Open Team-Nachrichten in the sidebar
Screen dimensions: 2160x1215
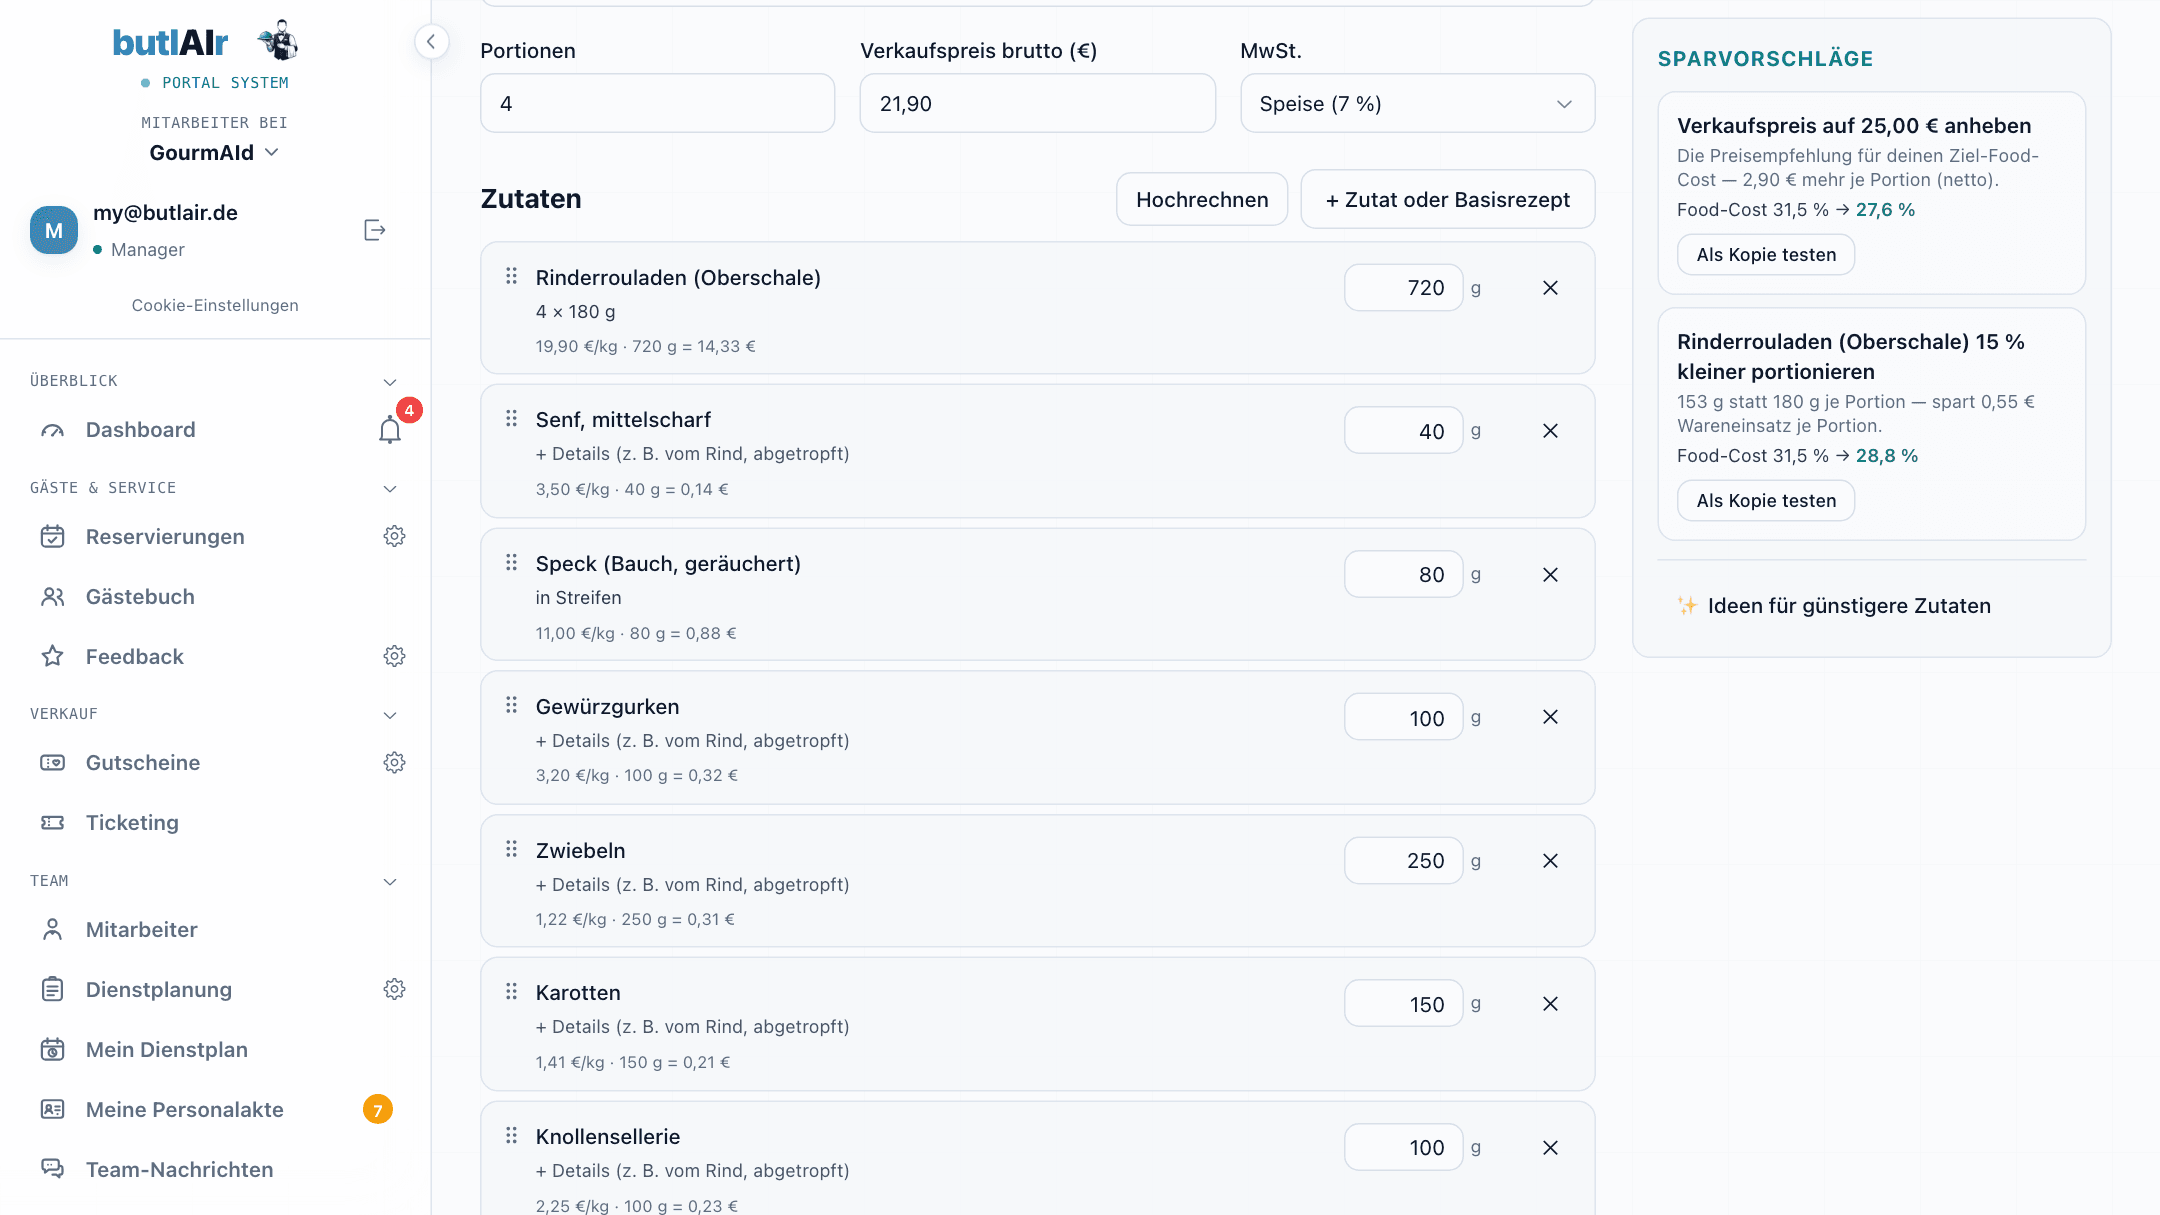point(179,1170)
